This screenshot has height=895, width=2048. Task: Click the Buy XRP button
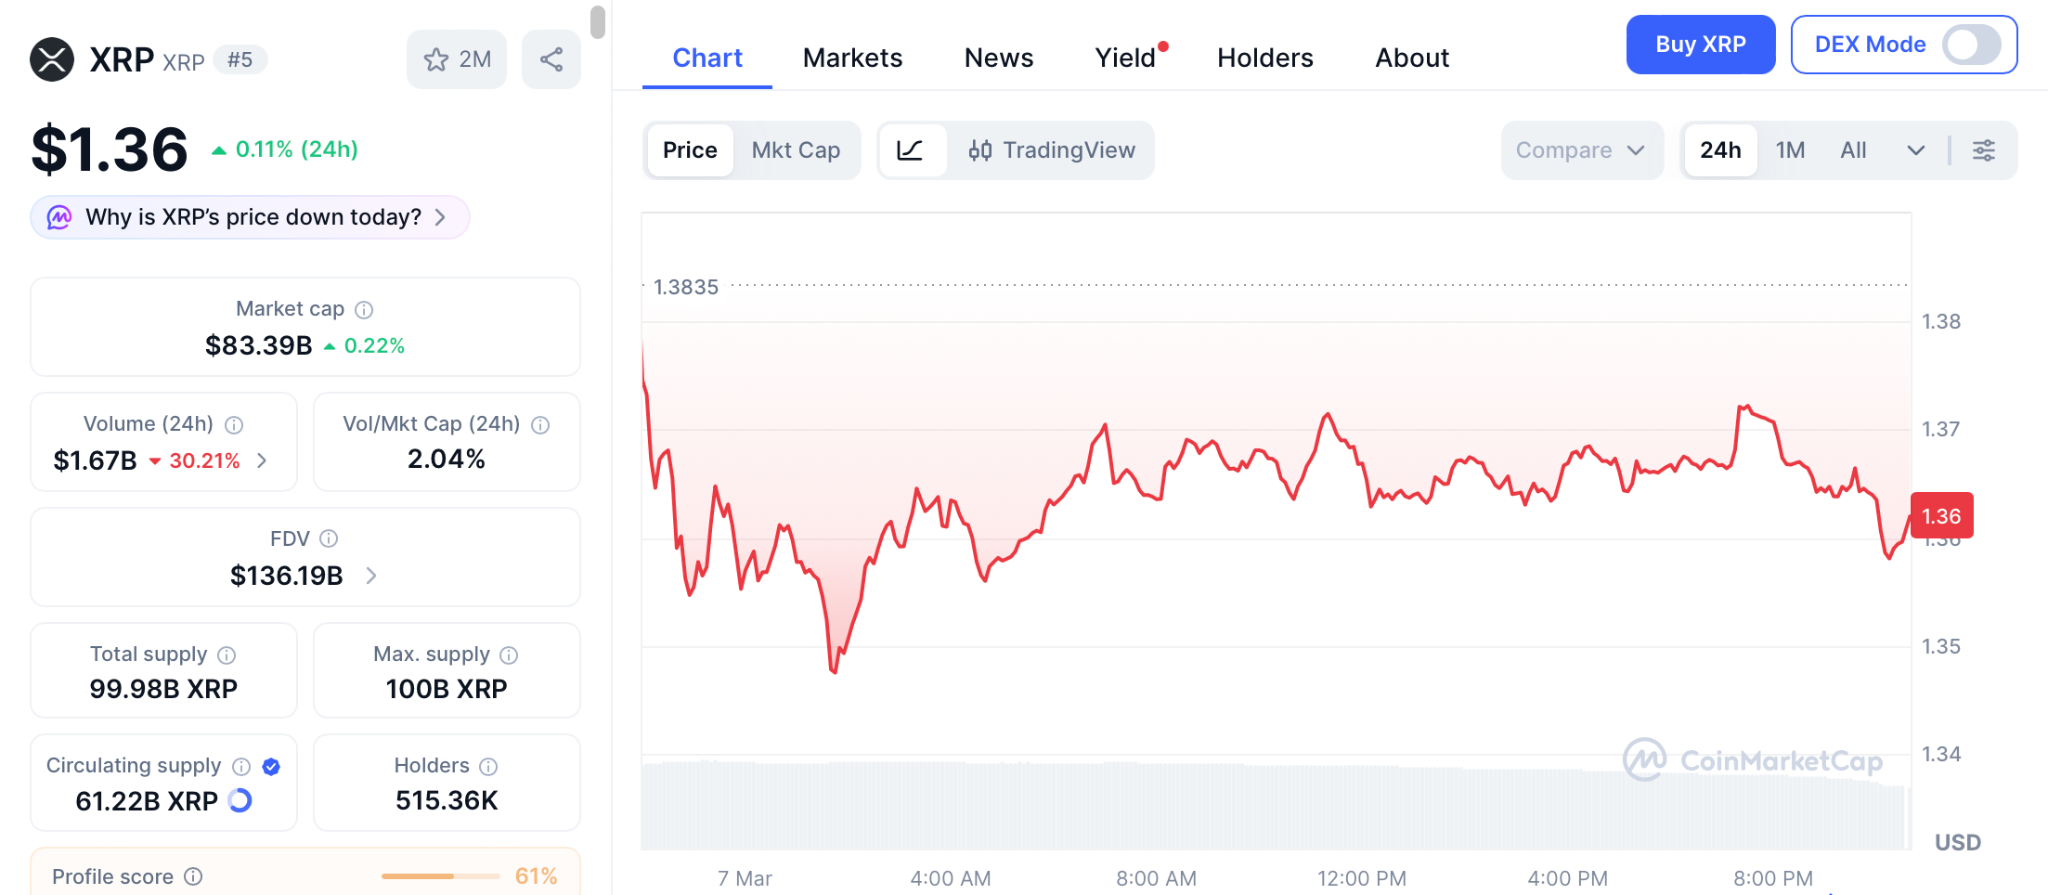(1700, 44)
